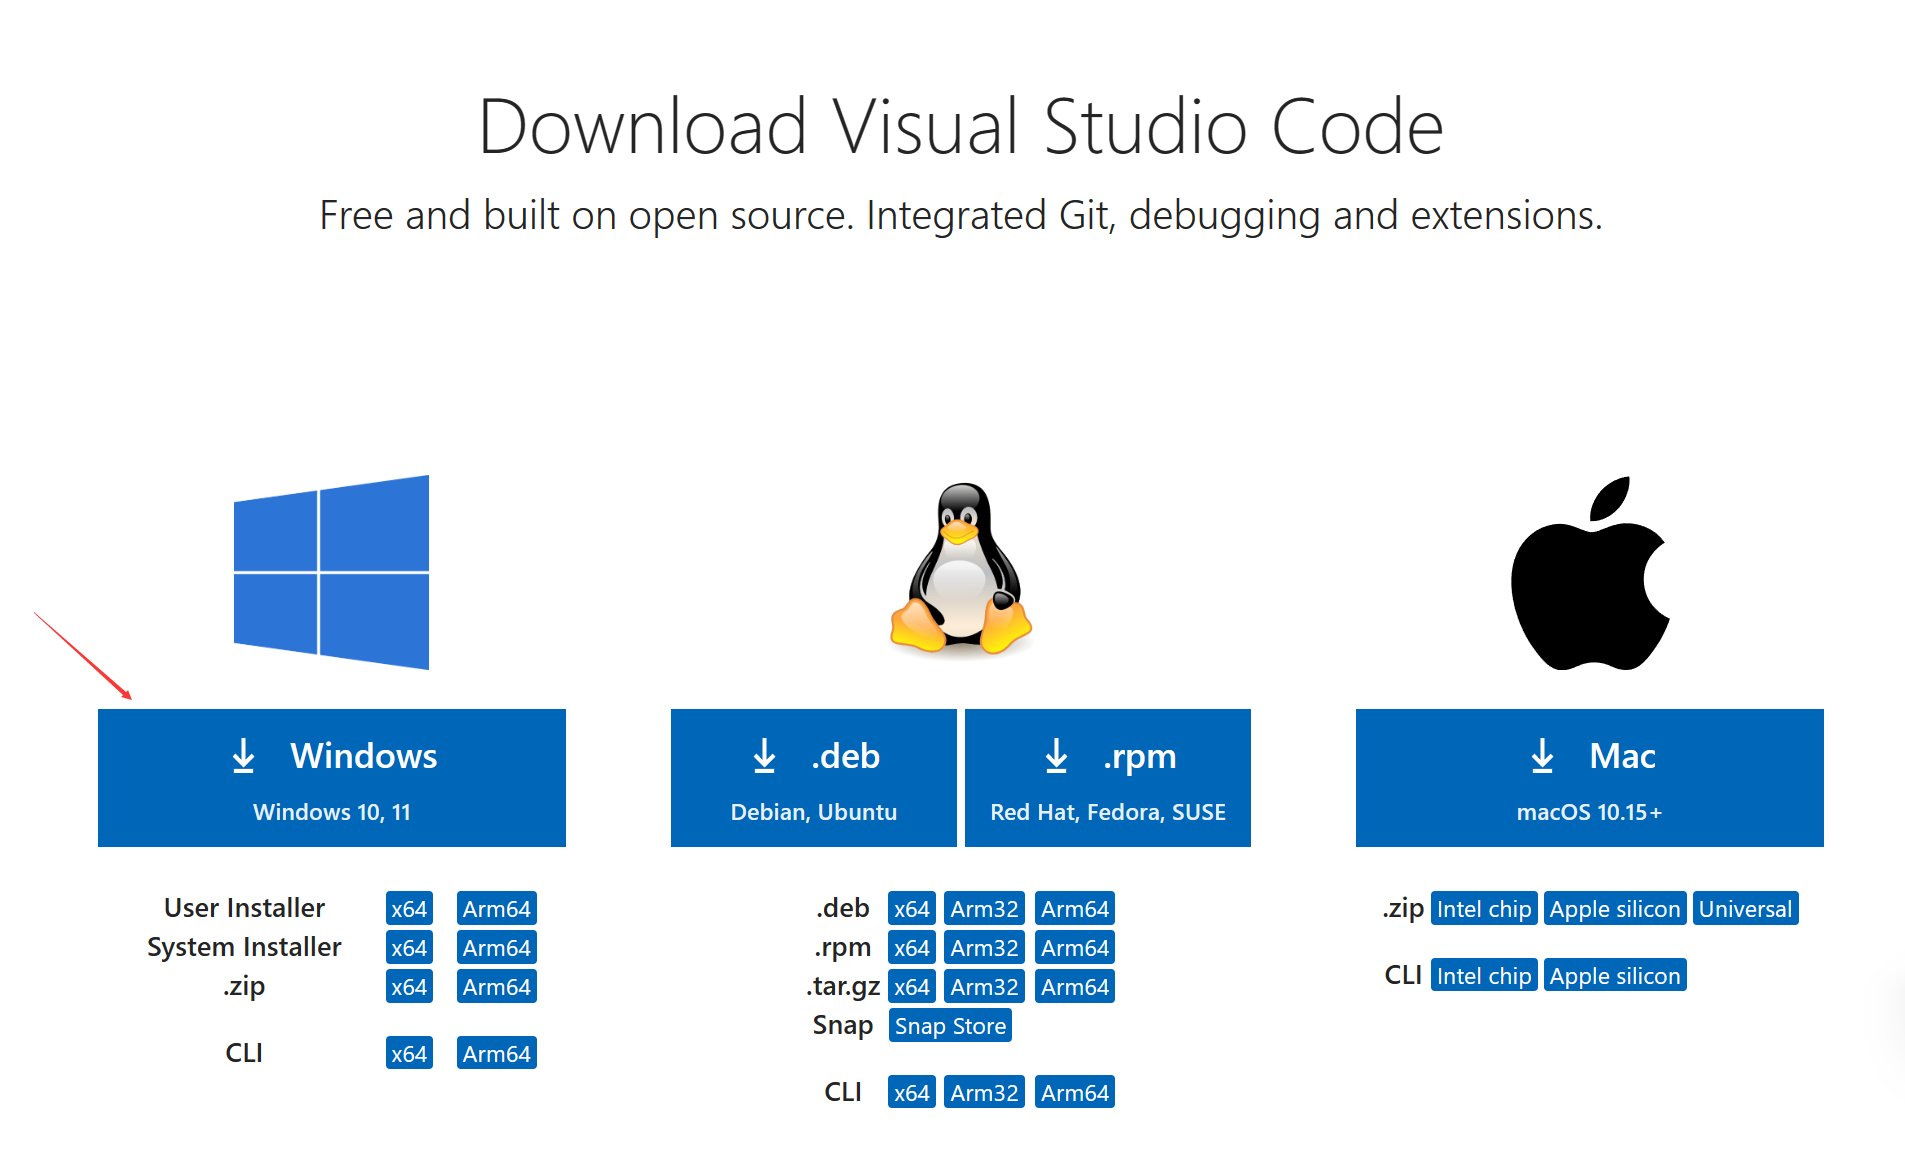
Task: Get Mac CLI for Apple silicon
Action: coord(1615,975)
